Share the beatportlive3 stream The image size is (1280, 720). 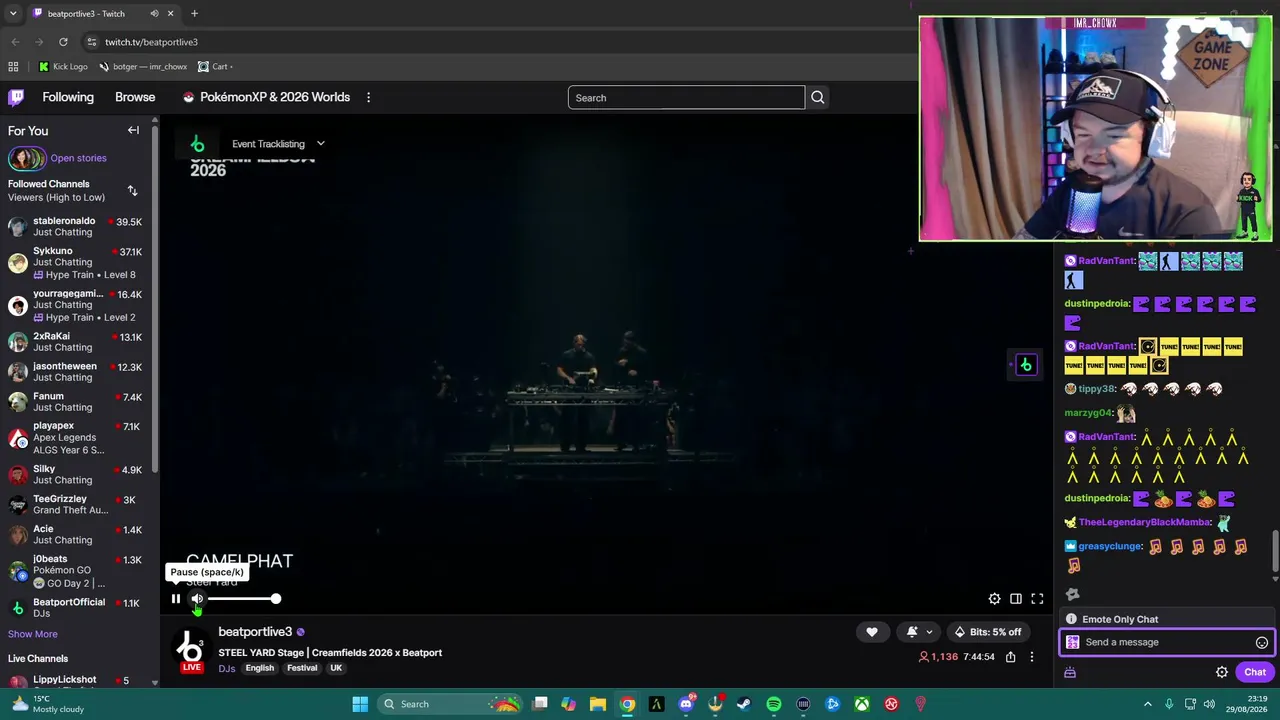click(1011, 657)
